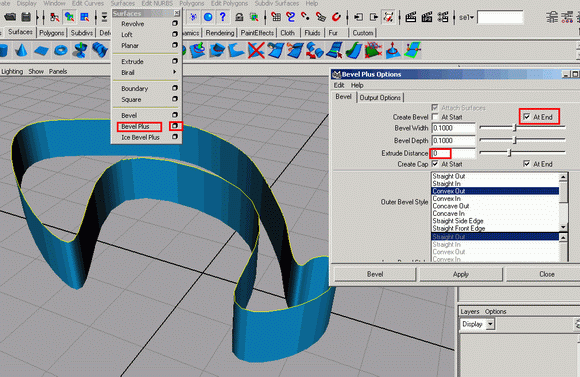
Task: Click the blue question mark help icon
Action: pos(223,17)
